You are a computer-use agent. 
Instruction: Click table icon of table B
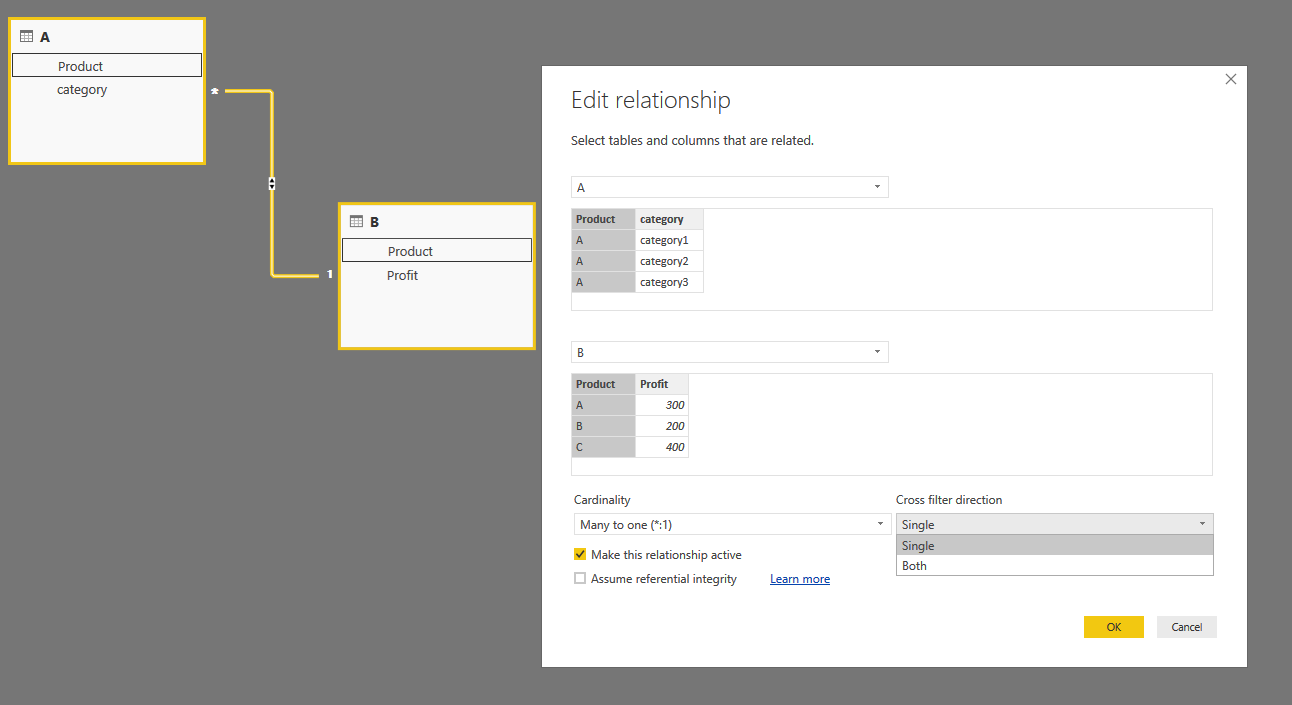pyautogui.click(x=357, y=222)
